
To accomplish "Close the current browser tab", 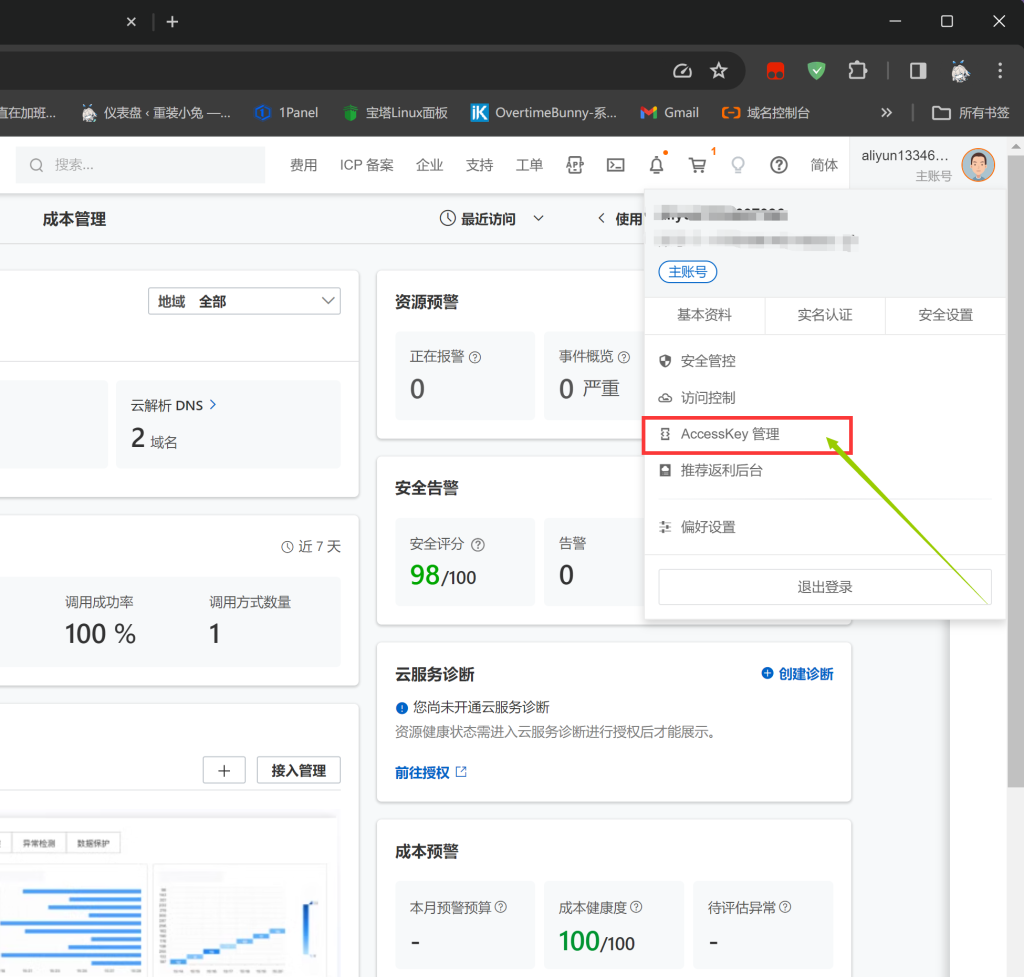I will [x=131, y=22].
